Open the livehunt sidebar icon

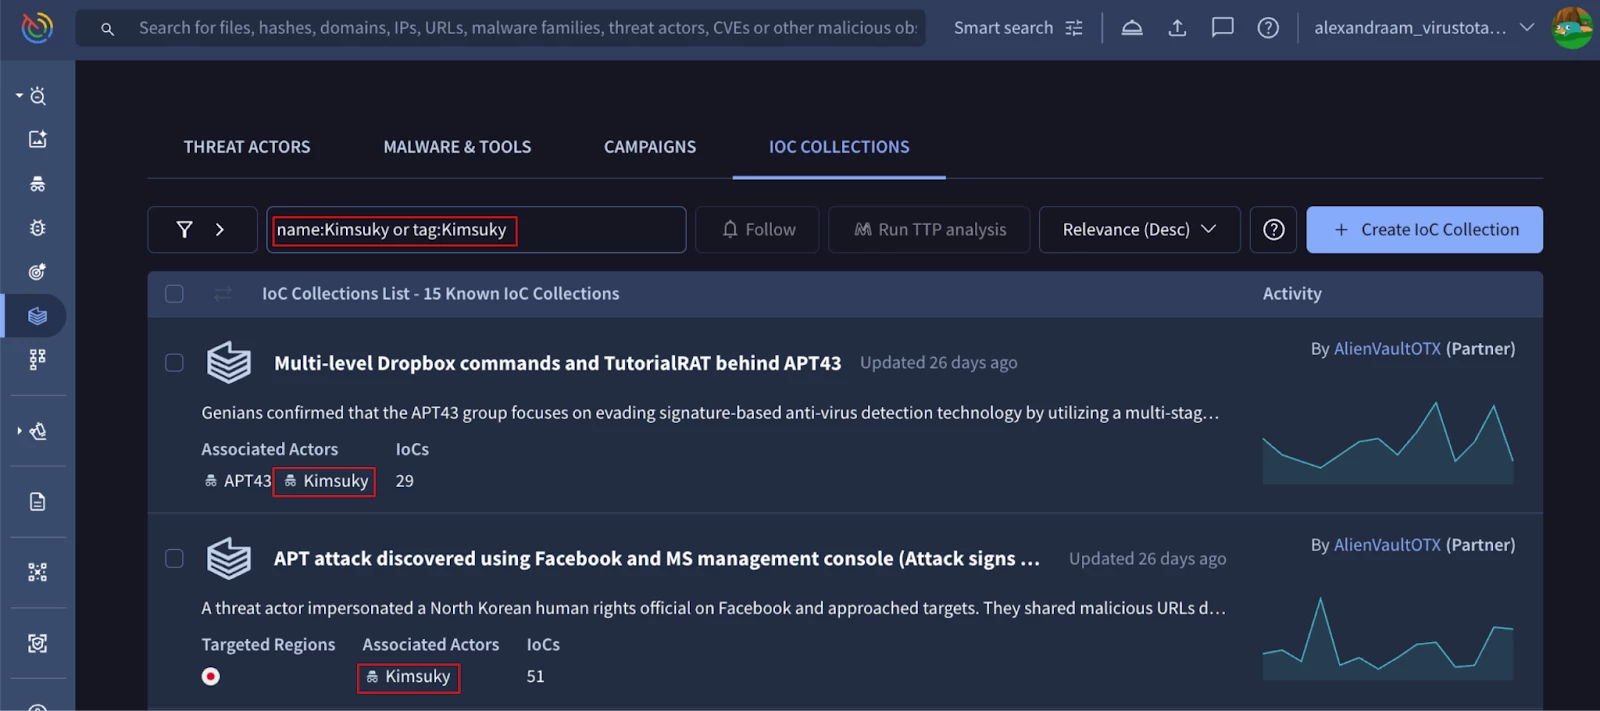[38, 431]
